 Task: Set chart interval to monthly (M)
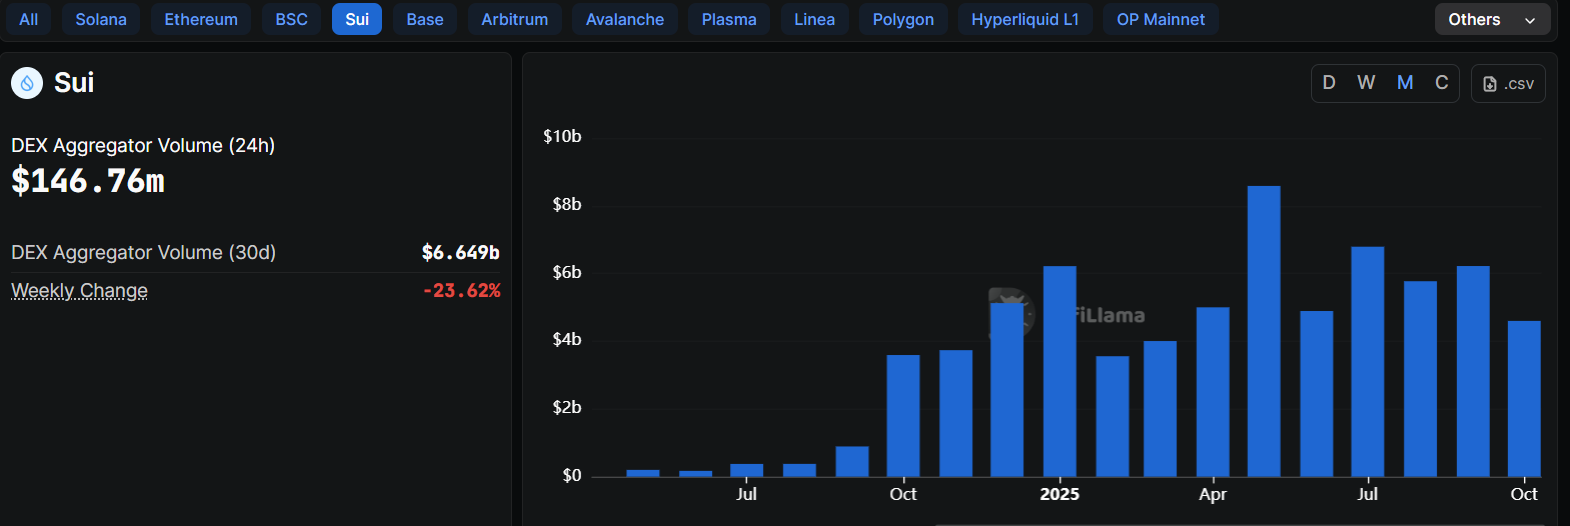[1405, 83]
